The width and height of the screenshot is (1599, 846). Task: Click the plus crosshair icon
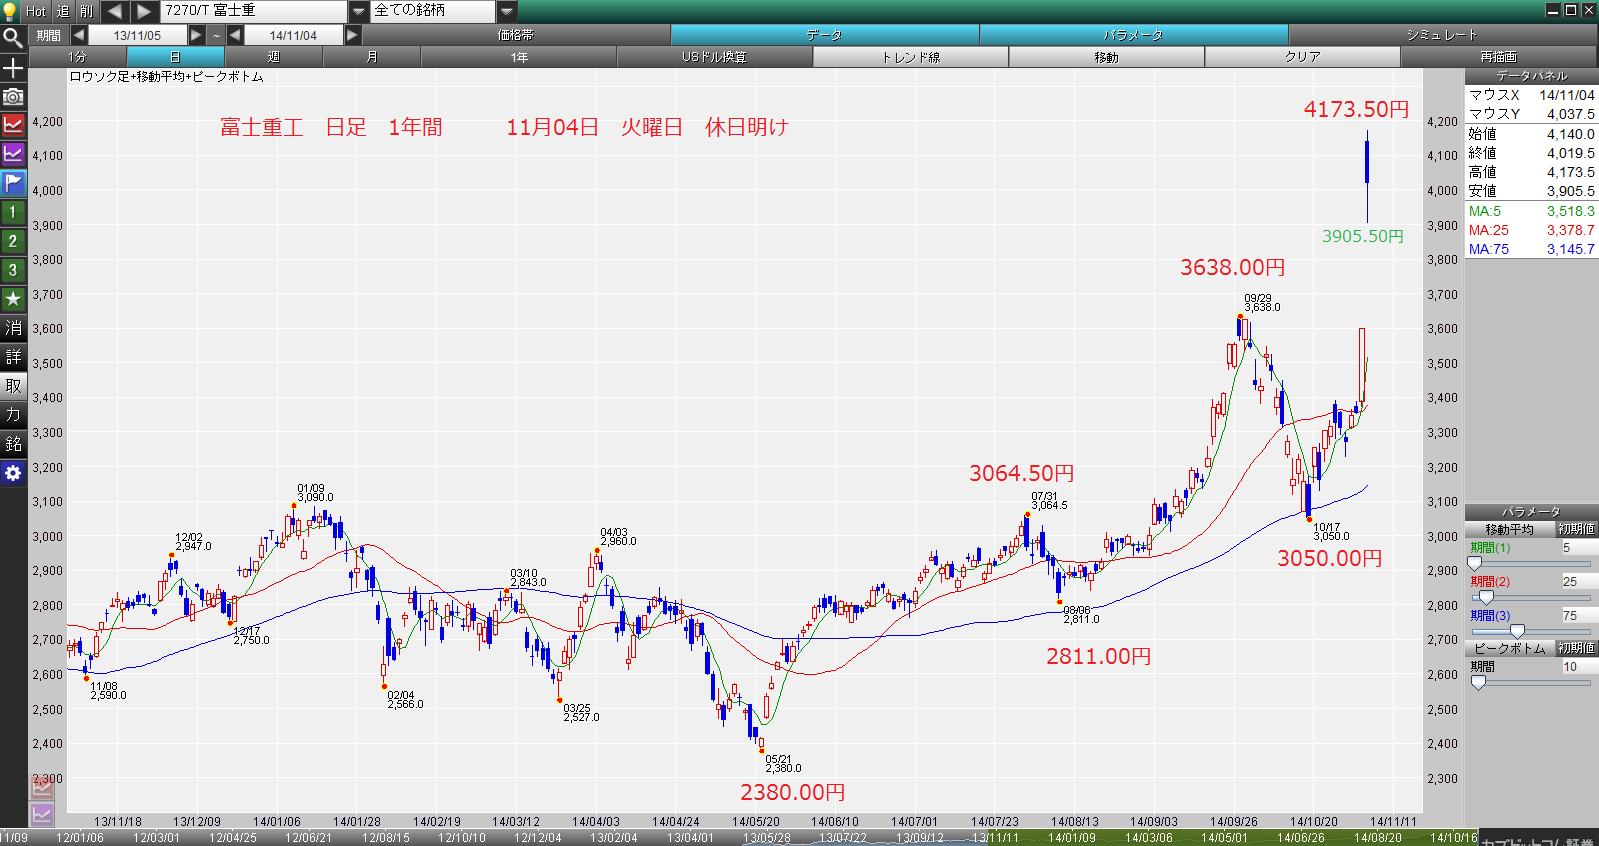coord(13,67)
